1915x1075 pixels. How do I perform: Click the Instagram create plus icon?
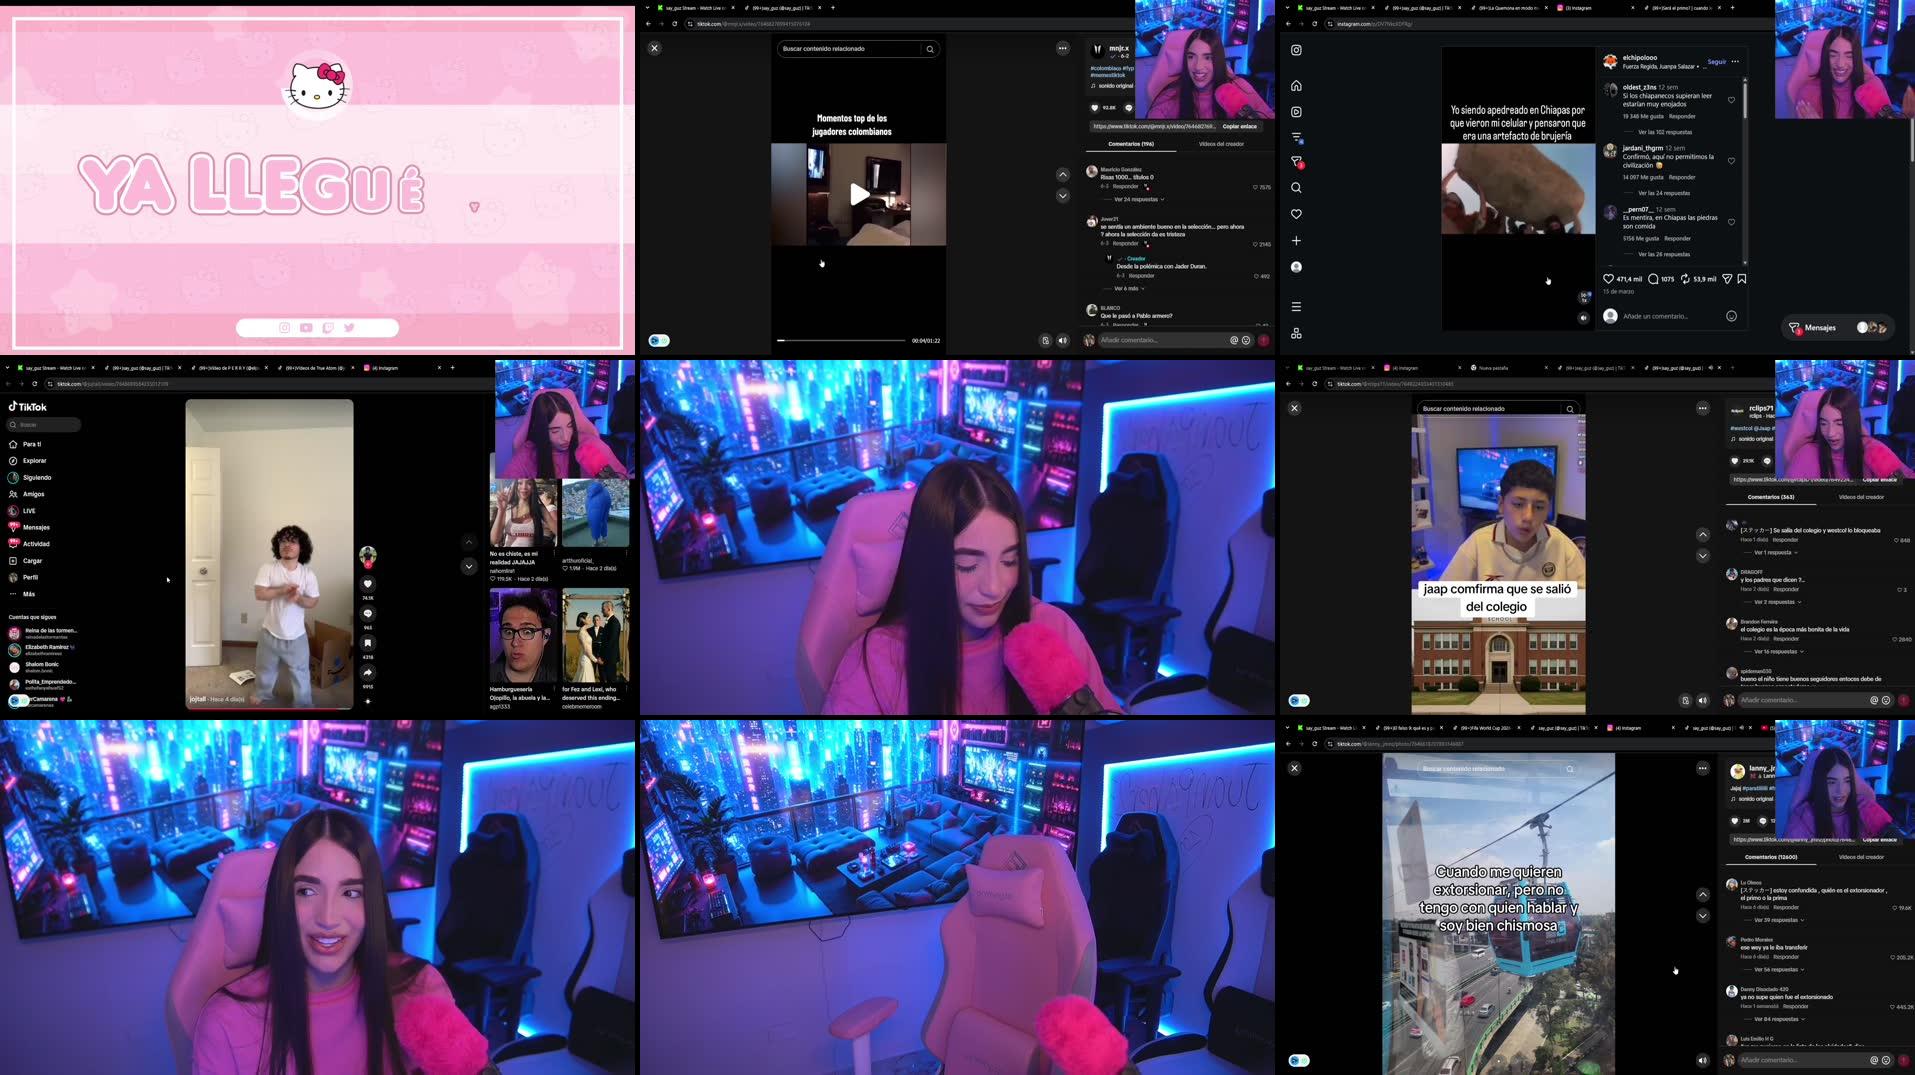1296,241
